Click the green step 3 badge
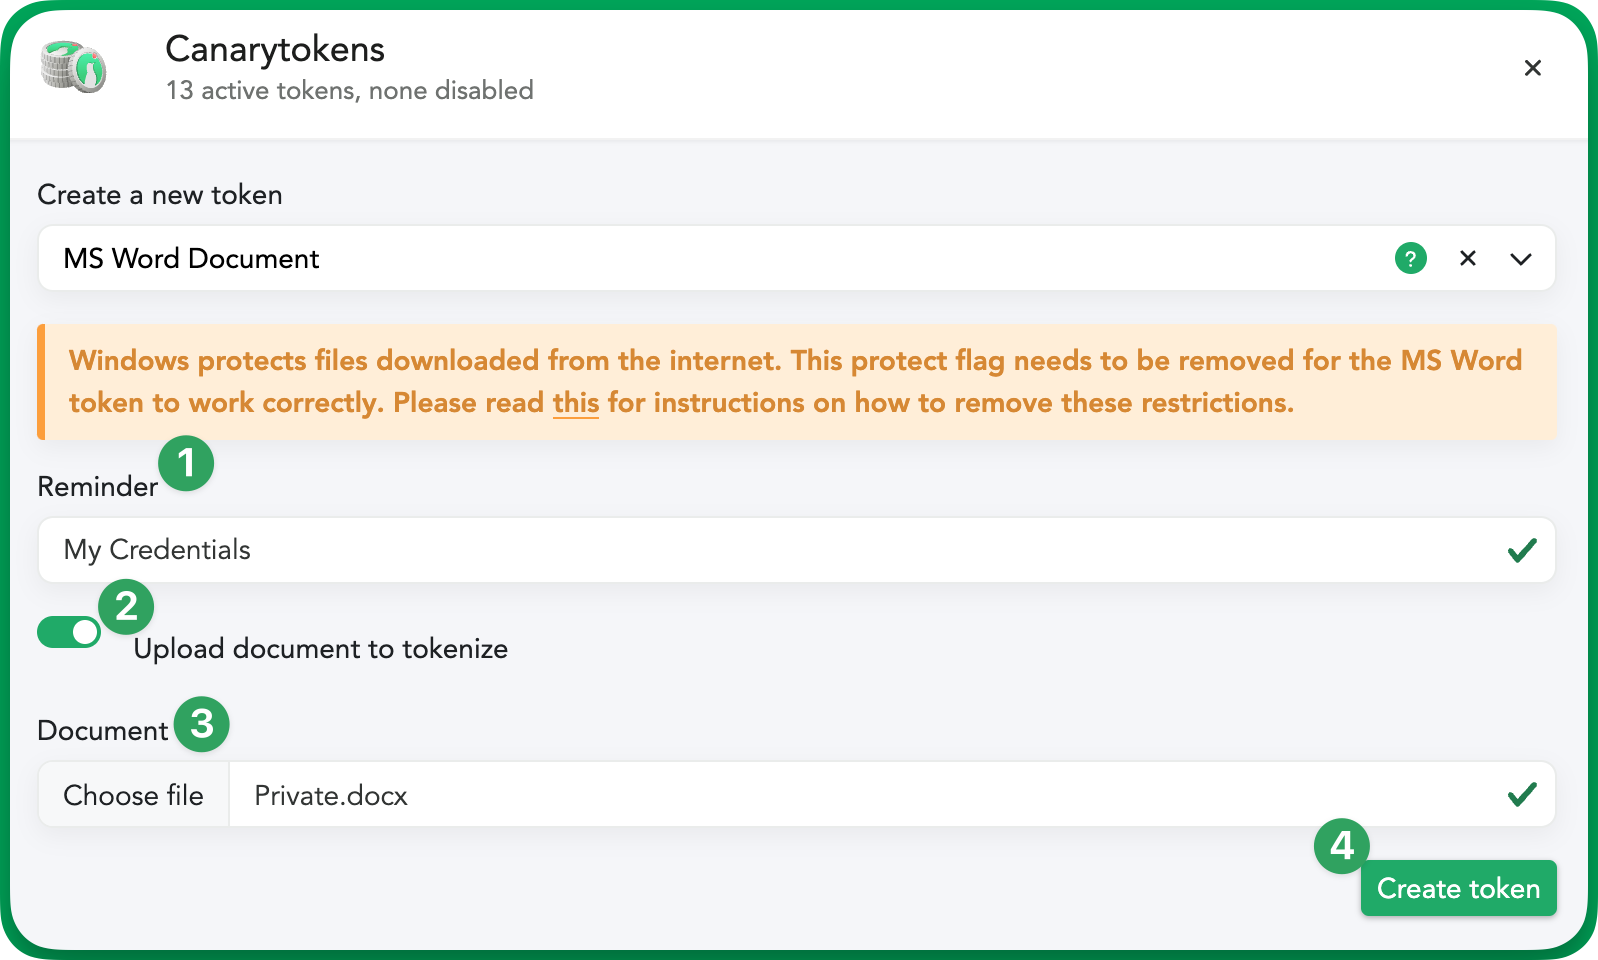Screen dimensions: 1598x960 tap(202, 724)
